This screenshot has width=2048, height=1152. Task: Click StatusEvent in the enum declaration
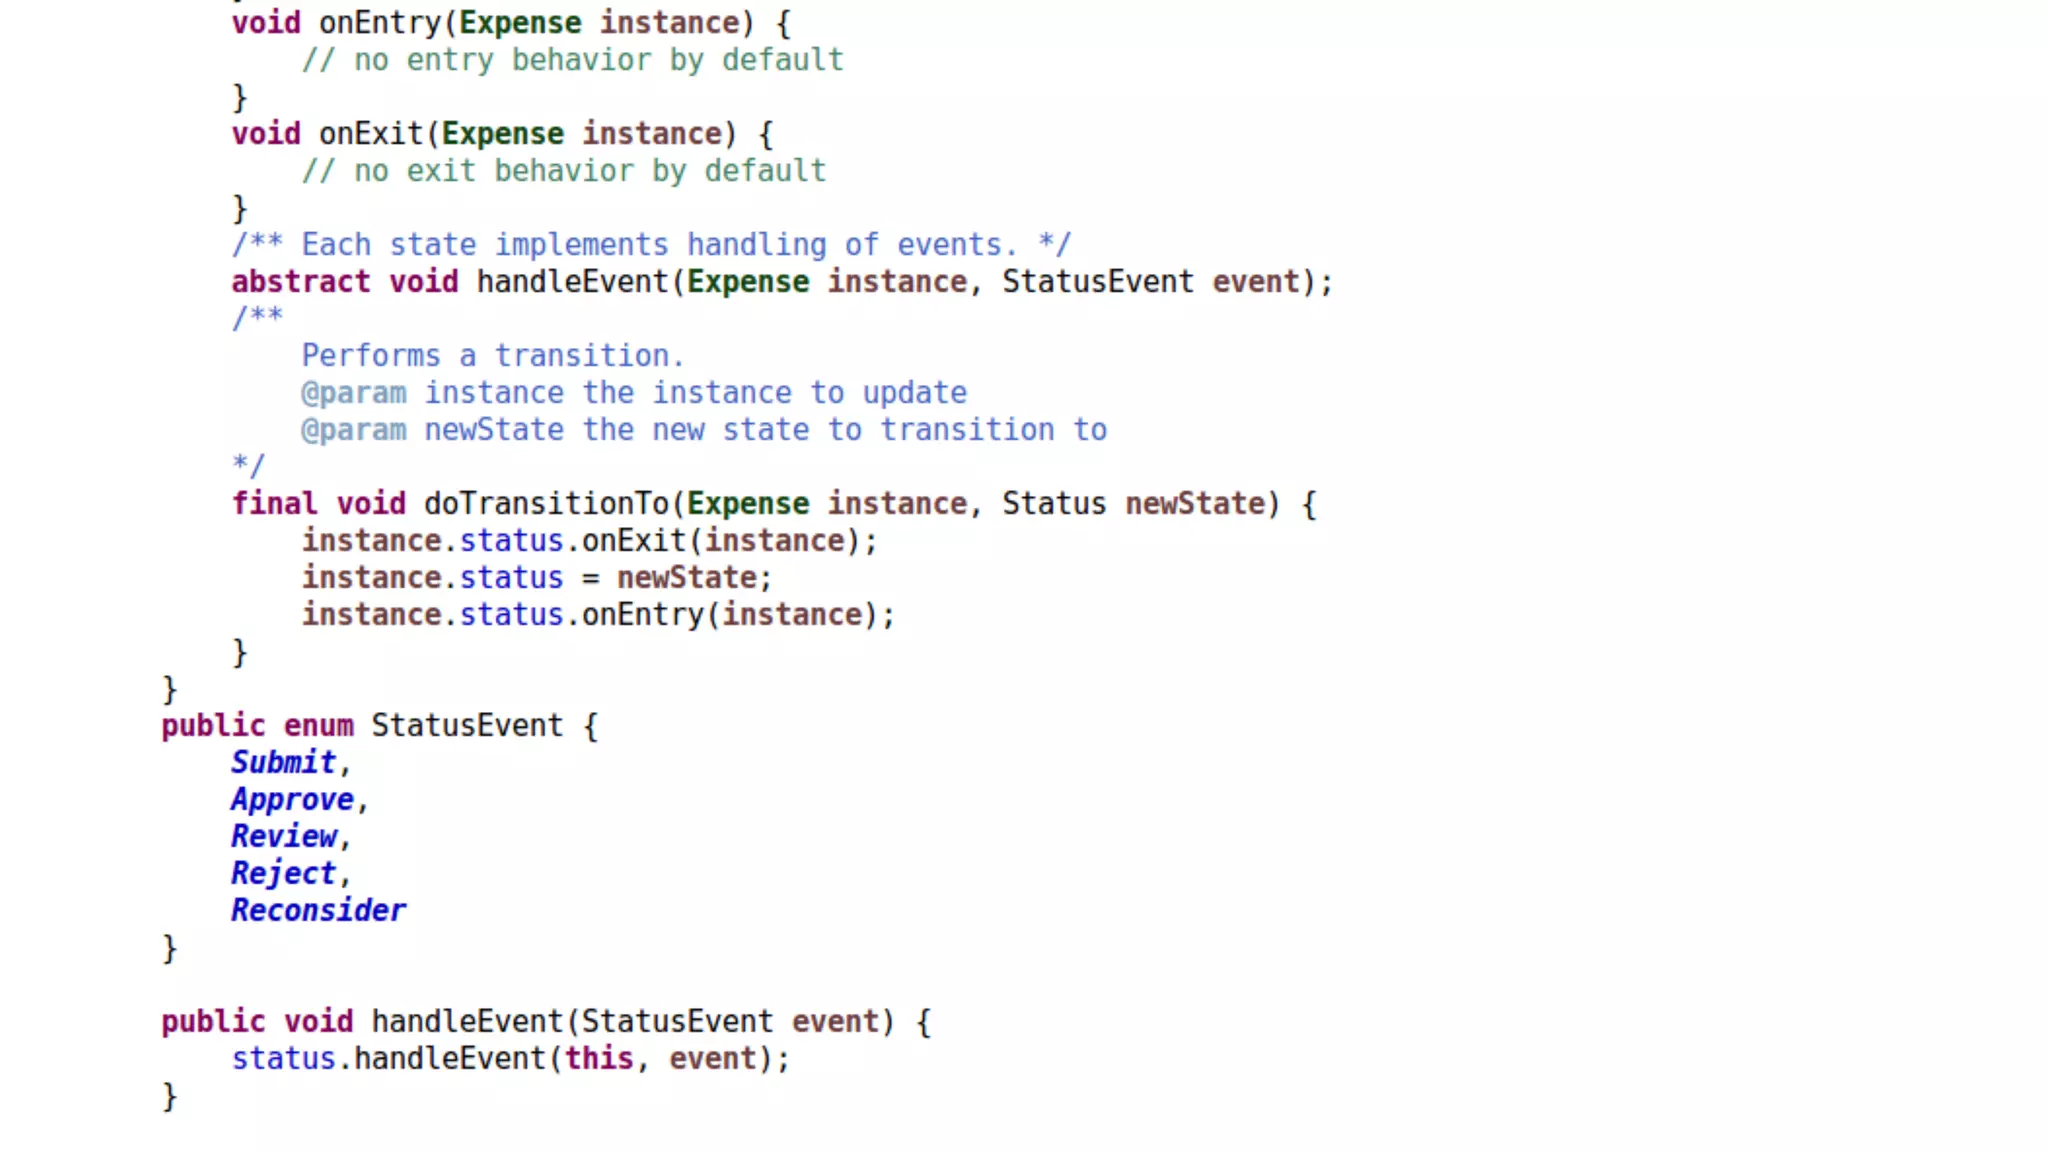pos(467,725)
